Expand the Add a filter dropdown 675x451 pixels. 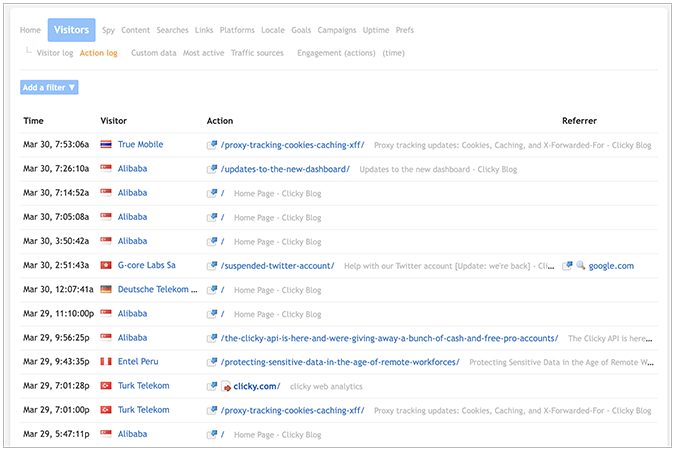click(x=49, y=87)
